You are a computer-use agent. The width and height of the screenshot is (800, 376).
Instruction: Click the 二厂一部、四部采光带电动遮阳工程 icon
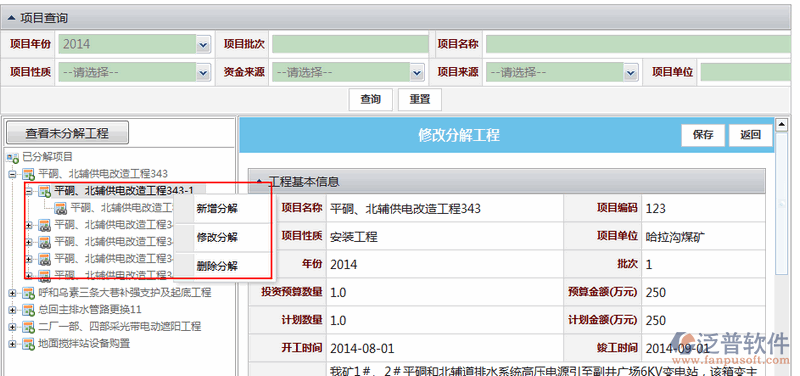click(28, 327)
